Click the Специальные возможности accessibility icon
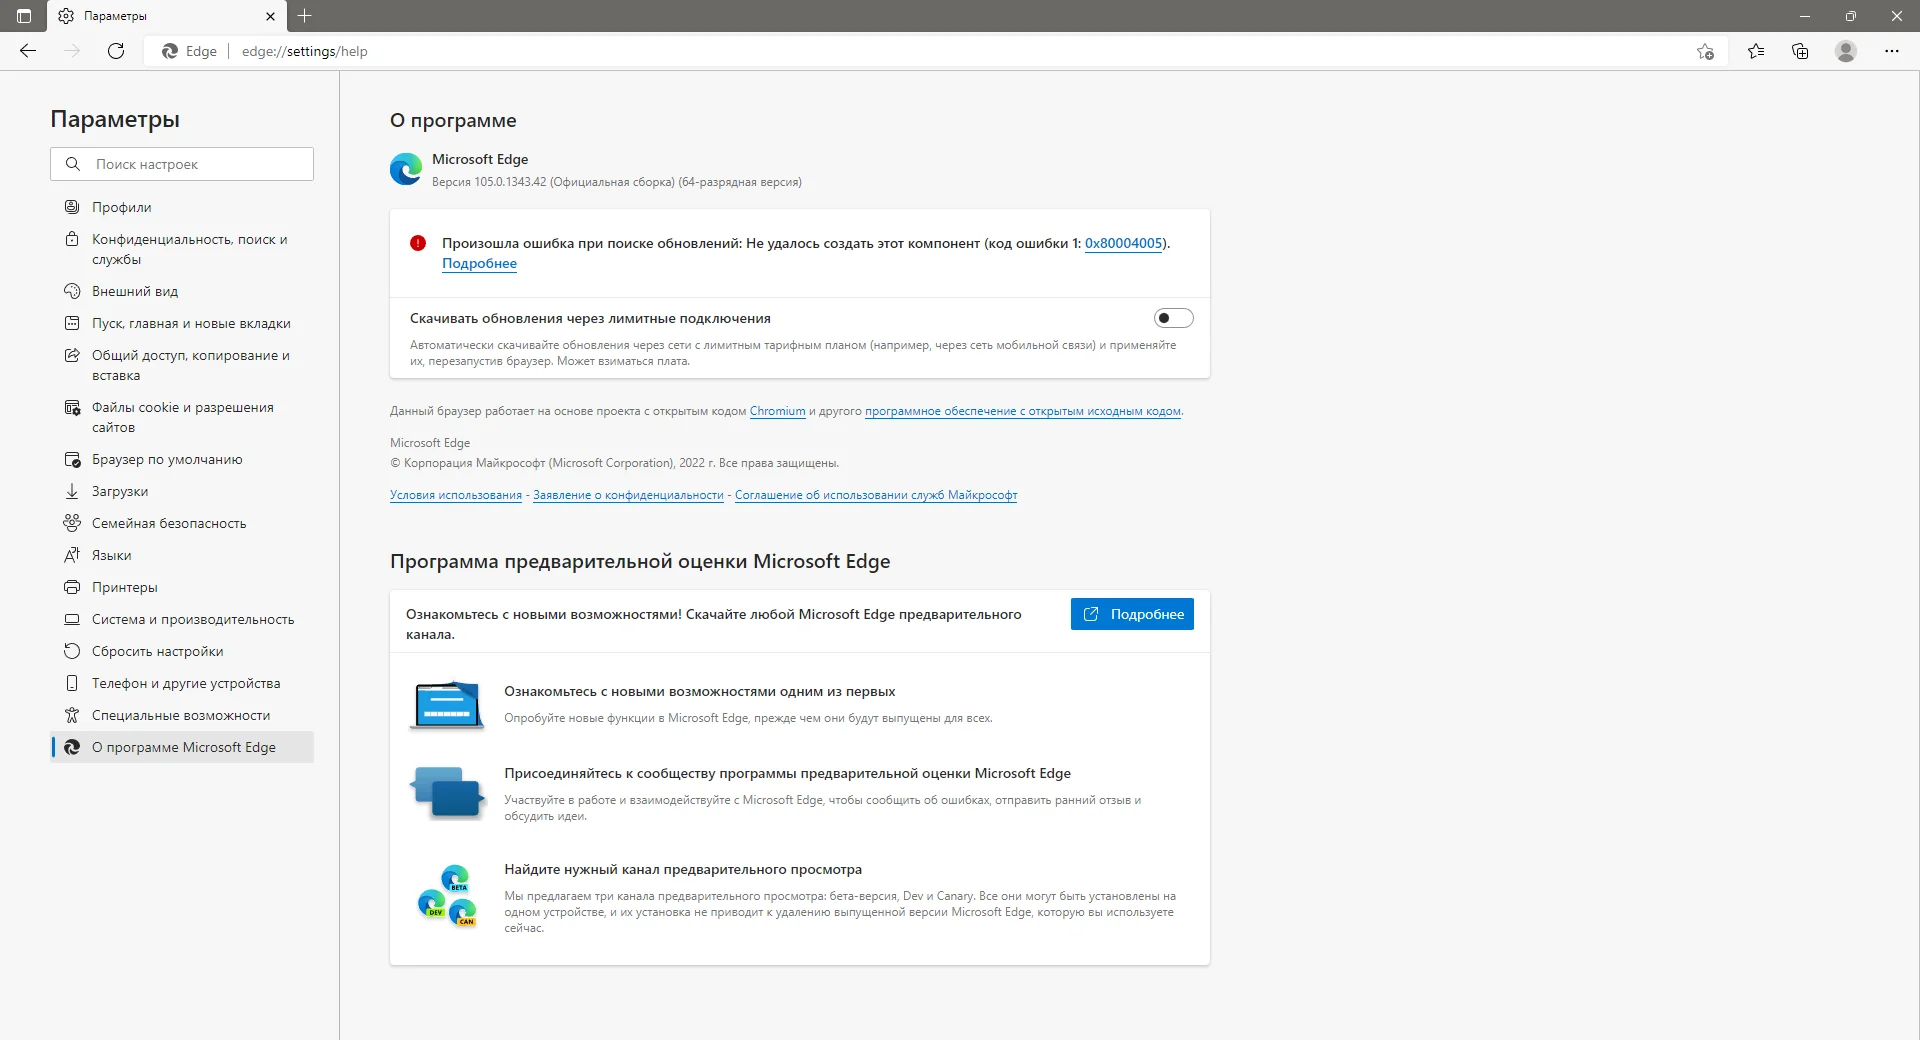This screenshot has width=1920, height=1040. (x=72, y=715)
